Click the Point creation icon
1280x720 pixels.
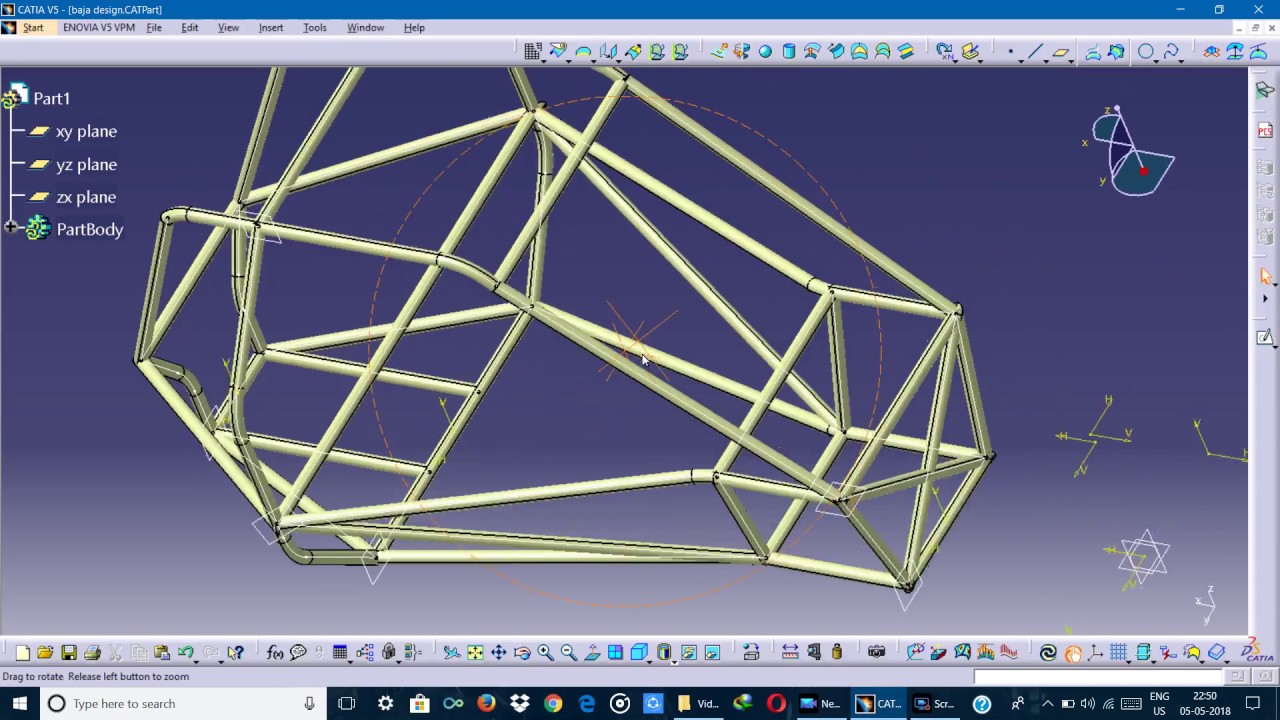click(1010, 51)
